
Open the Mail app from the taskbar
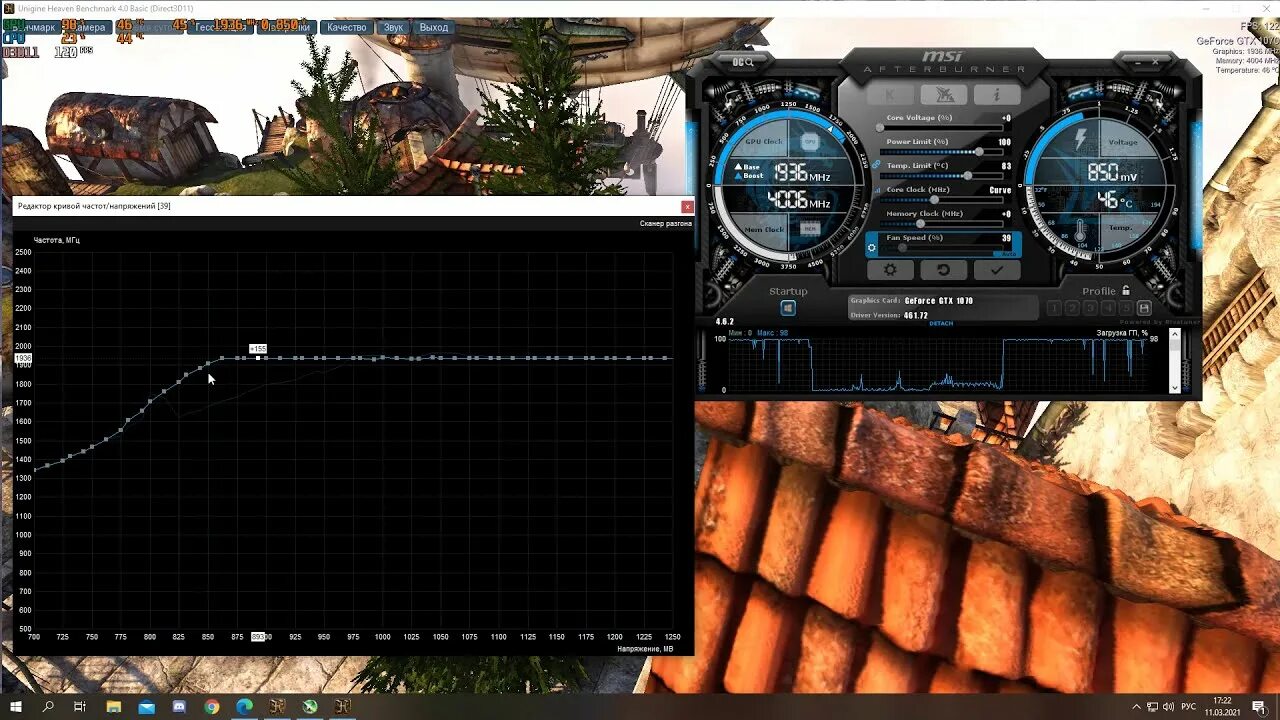[147, 707]
